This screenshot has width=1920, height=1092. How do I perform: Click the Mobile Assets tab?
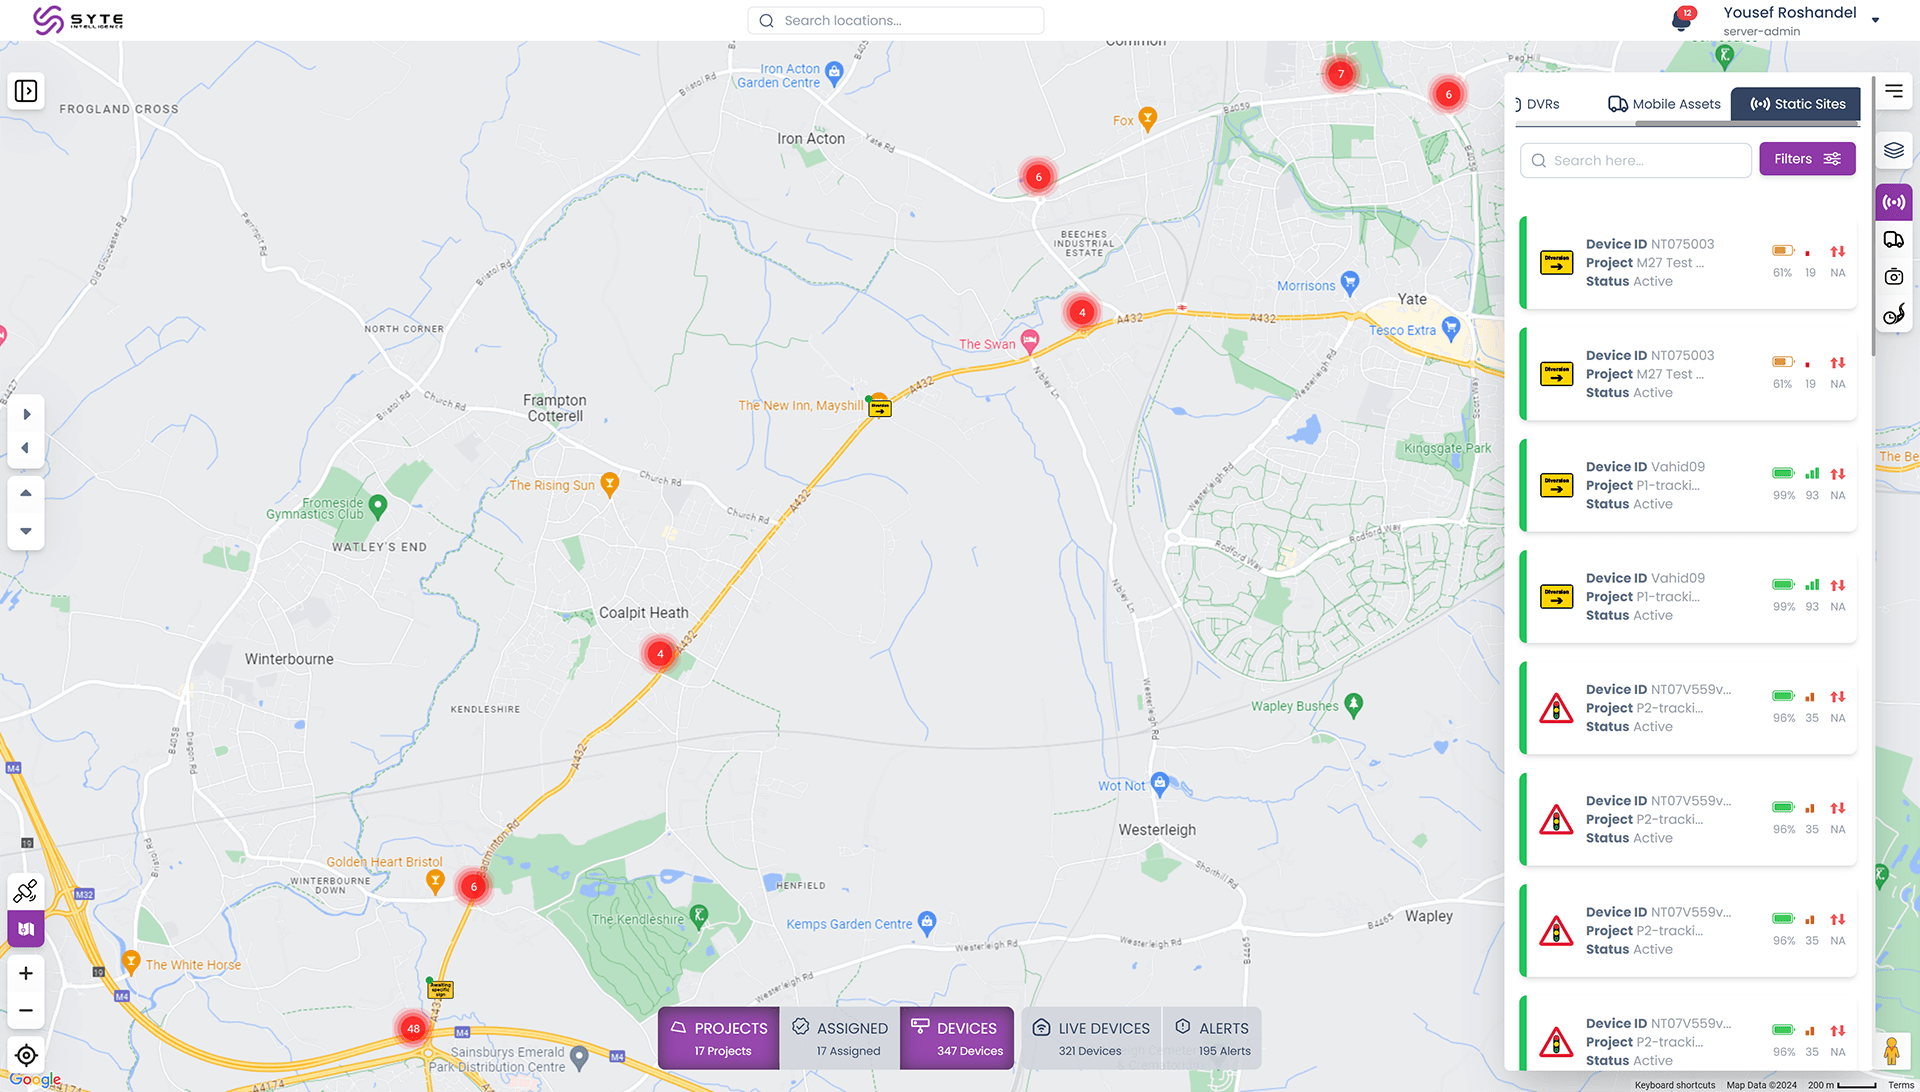click(x=1664, y=103)
